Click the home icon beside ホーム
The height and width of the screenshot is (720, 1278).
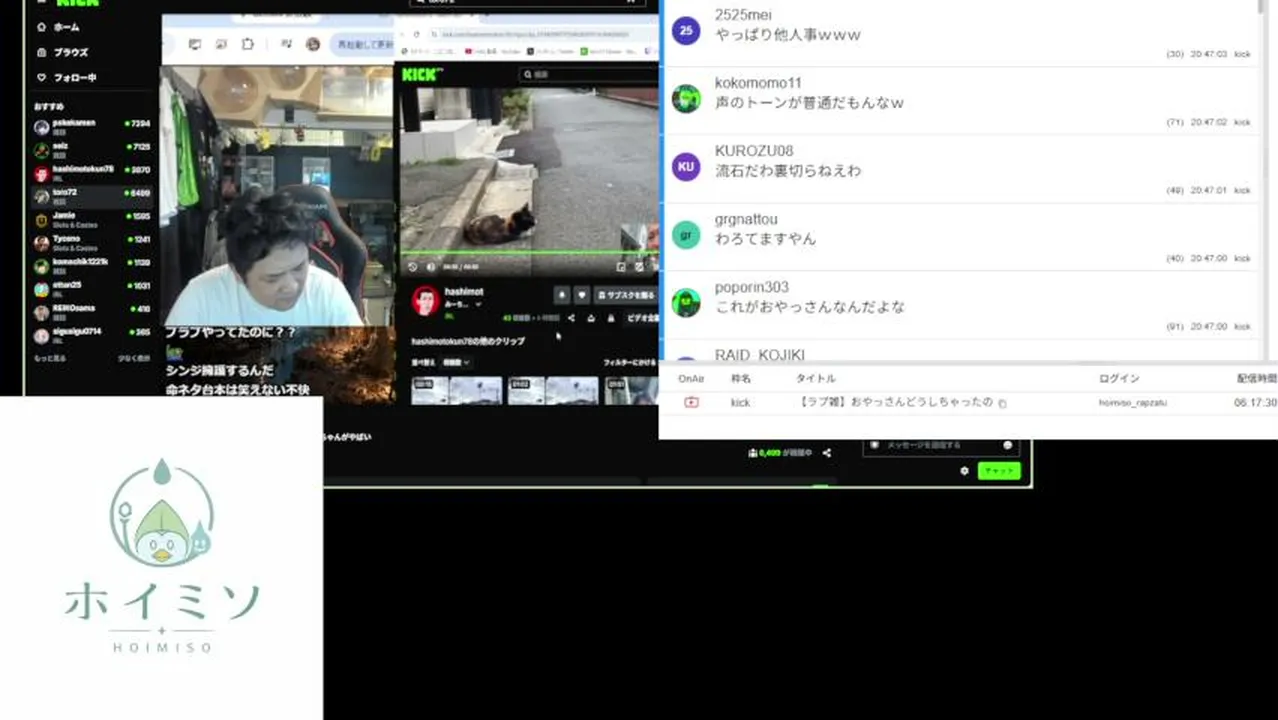tap(41, 27)
